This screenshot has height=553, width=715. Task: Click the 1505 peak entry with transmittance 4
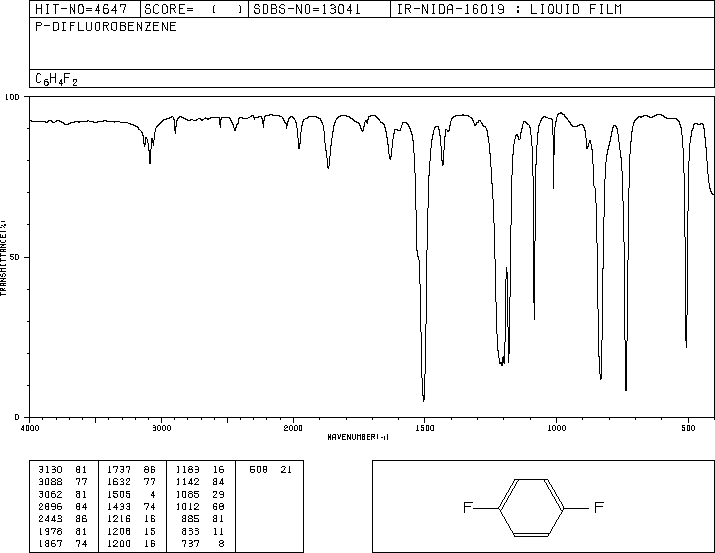131,494
